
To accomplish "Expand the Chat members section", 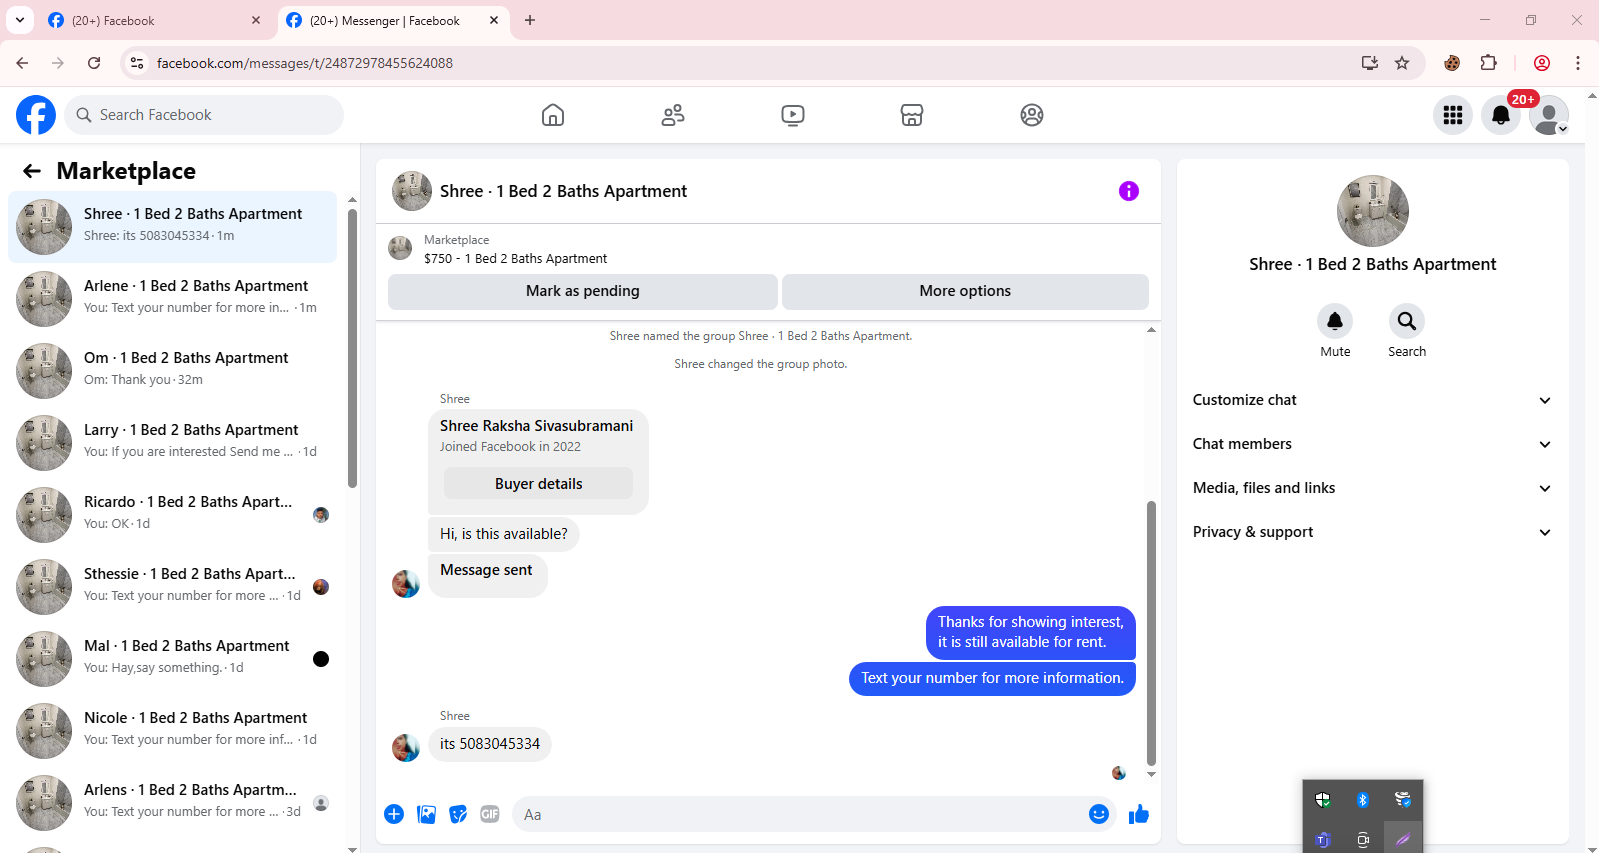I will pos(1373,444).
